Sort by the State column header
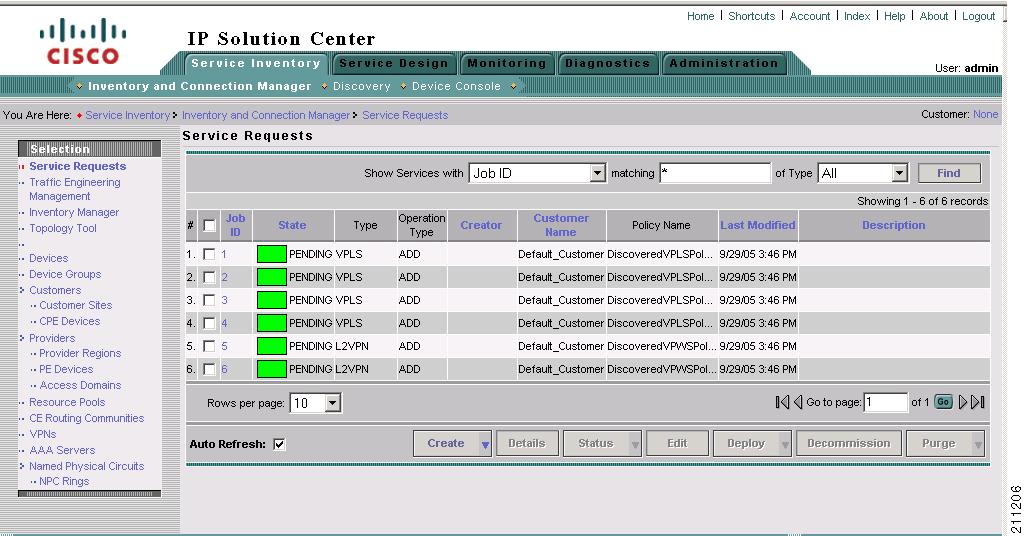This screenshot has width=1024, height=536. click(292, 225)
